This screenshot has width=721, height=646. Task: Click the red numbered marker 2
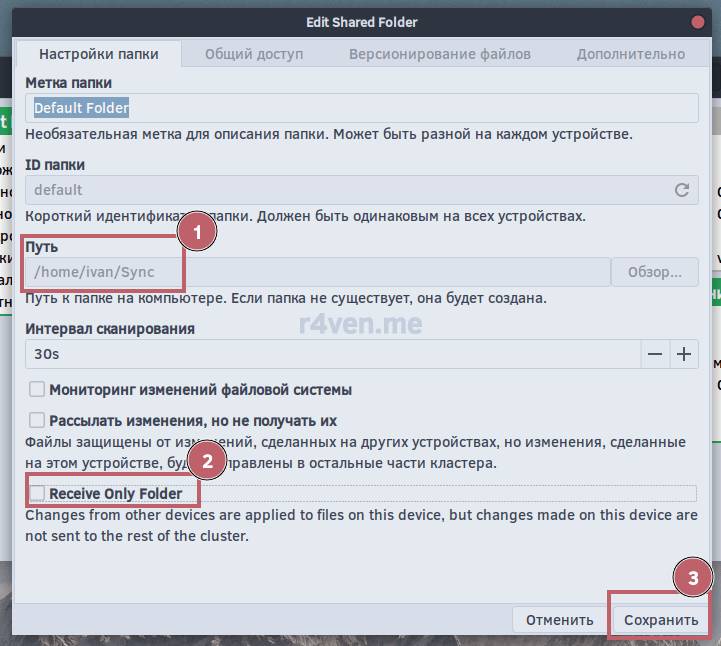click(207, 461)
